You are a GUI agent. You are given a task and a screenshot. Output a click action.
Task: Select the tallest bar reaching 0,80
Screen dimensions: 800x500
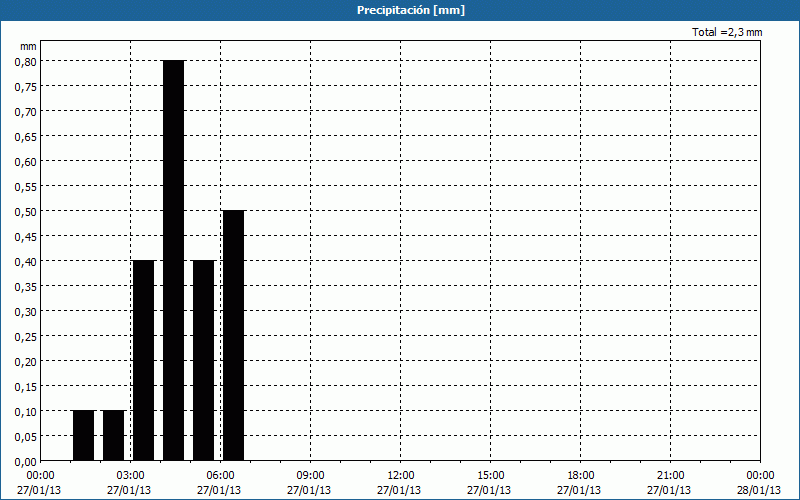173,261
